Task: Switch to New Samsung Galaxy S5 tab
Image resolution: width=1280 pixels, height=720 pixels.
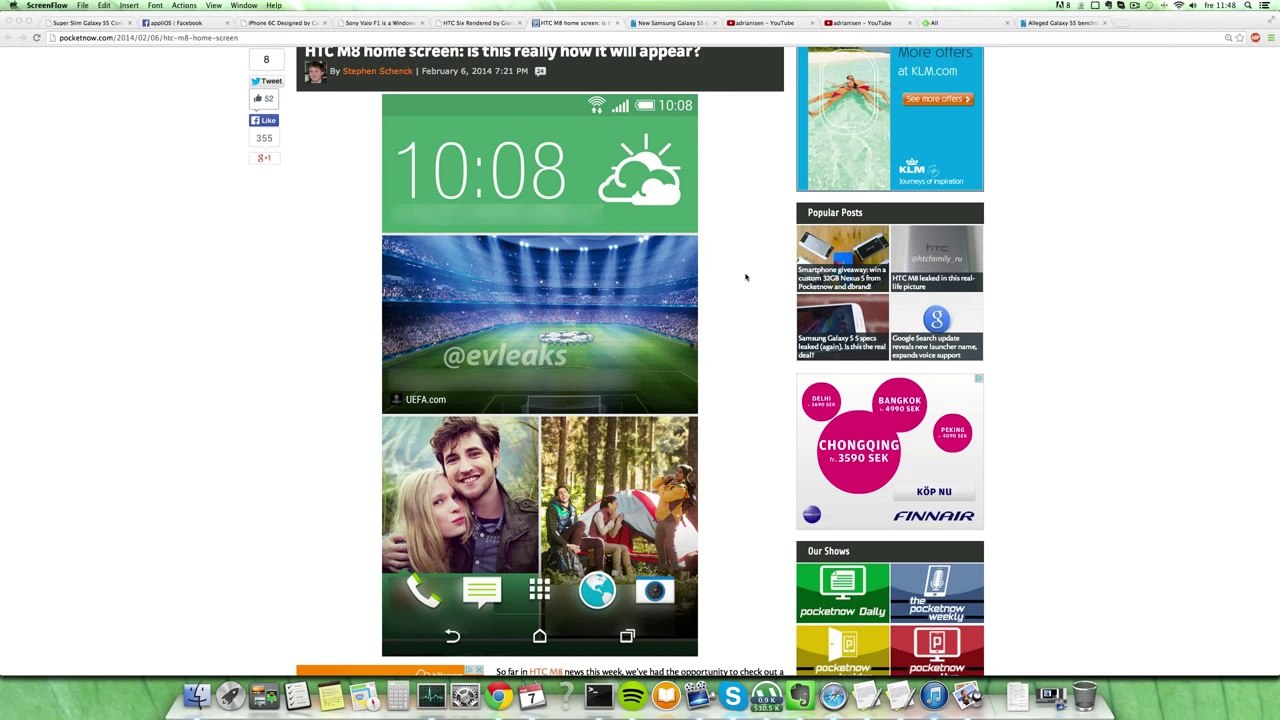Action: point(671,22)
